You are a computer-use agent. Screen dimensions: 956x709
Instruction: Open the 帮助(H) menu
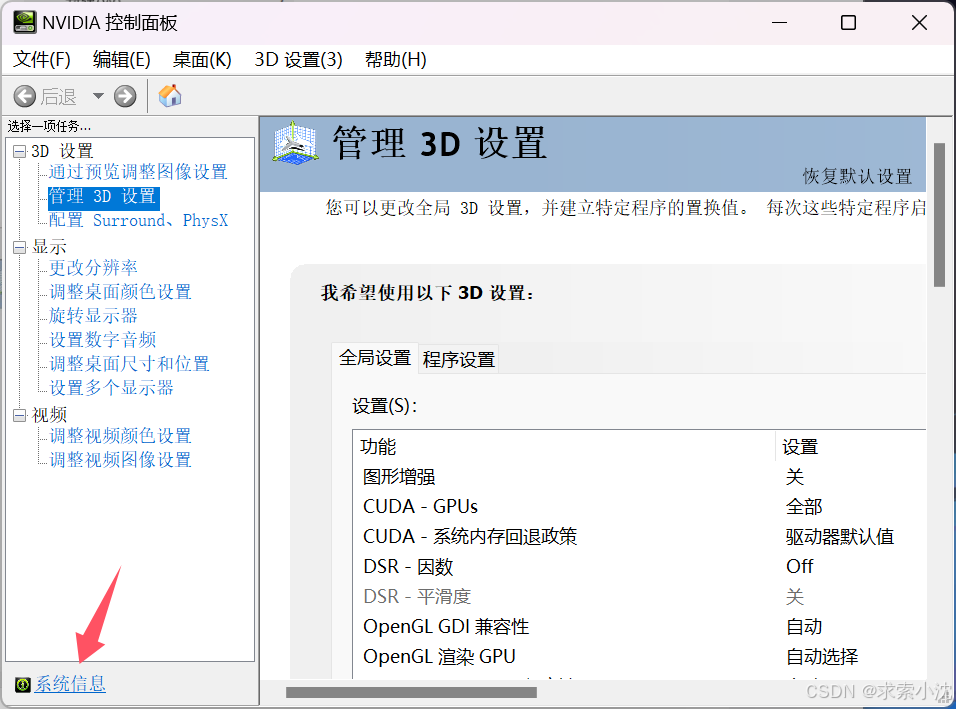[x=396, y=60]
